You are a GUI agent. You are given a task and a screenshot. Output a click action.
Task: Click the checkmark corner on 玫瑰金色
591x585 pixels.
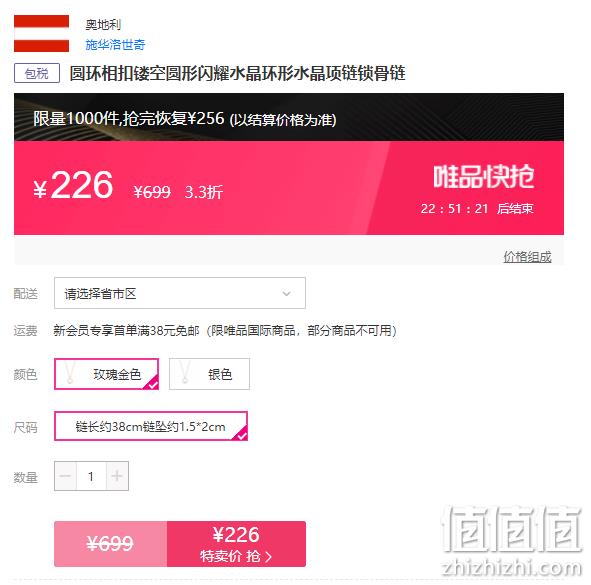point(152,383)
